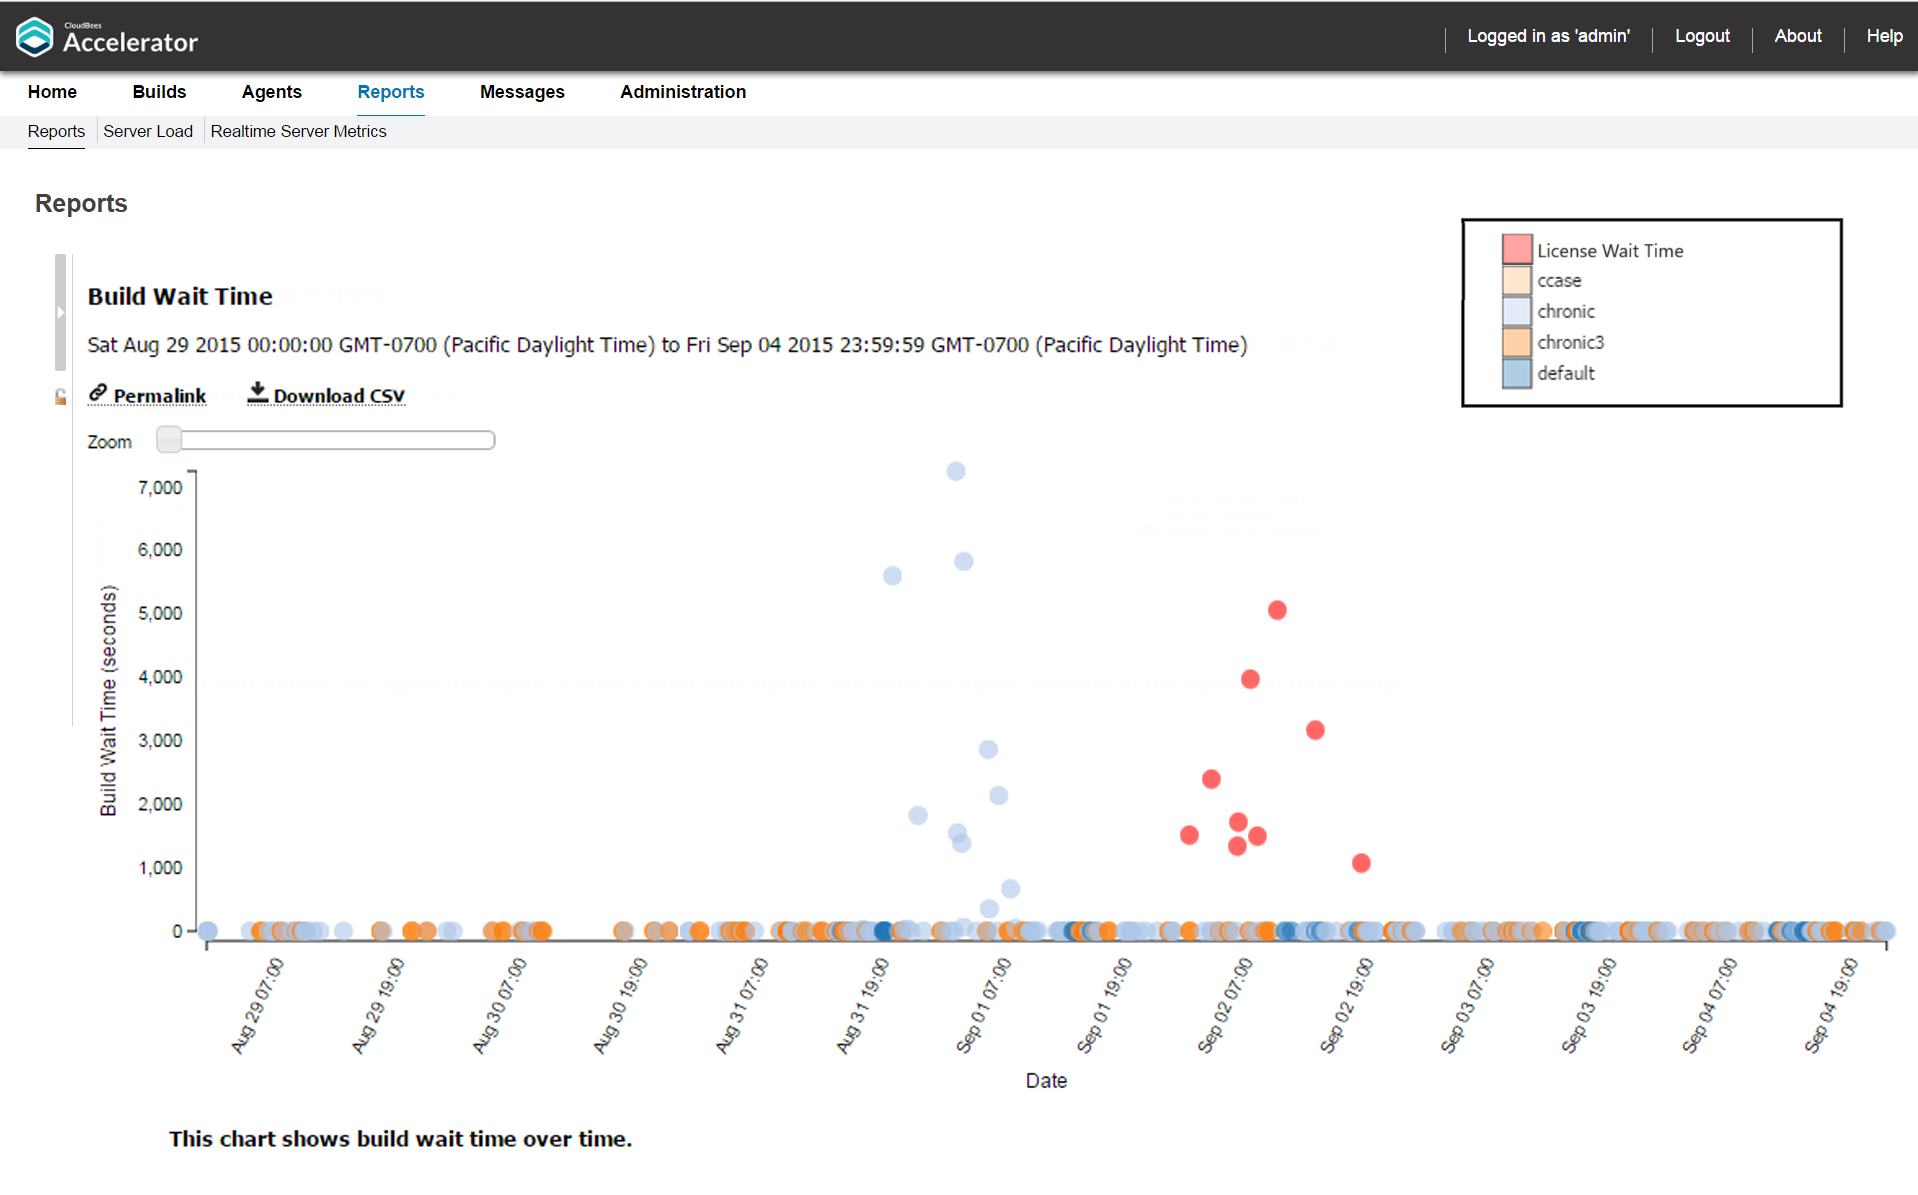This screenshot has height=1195, width=1918.
Task: Switch to Realtime Server Metrics sub-tab
Action: point(298,131)
